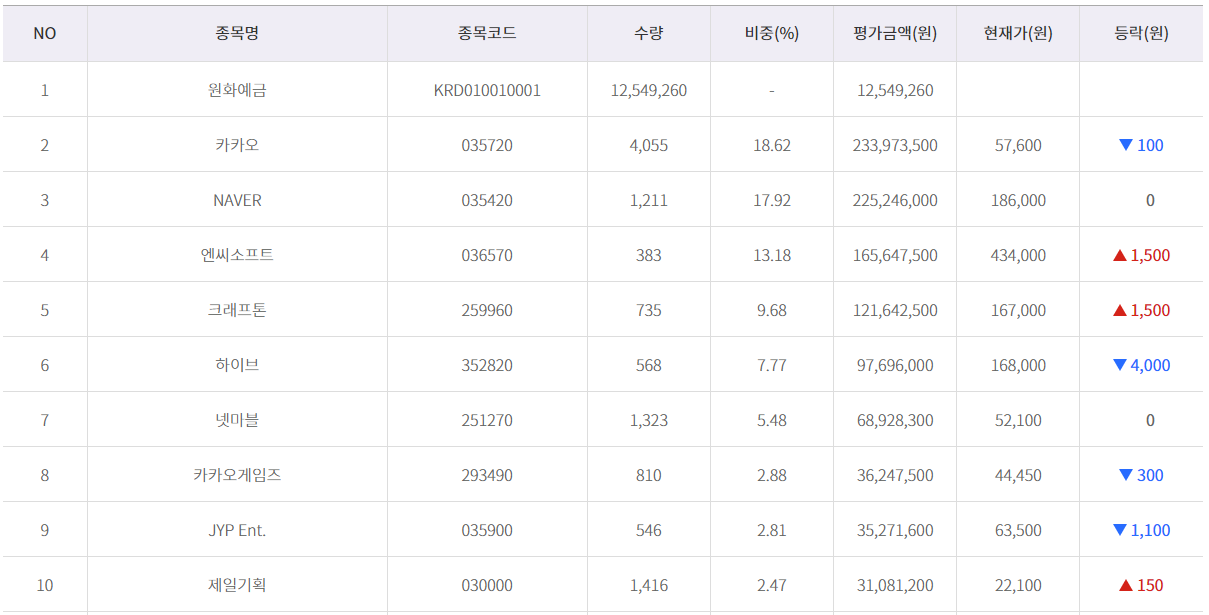The width and height of the screenshot is (1209, 615).
Task: Click the weight 5.48 cell
Action: tap(772, 420)
